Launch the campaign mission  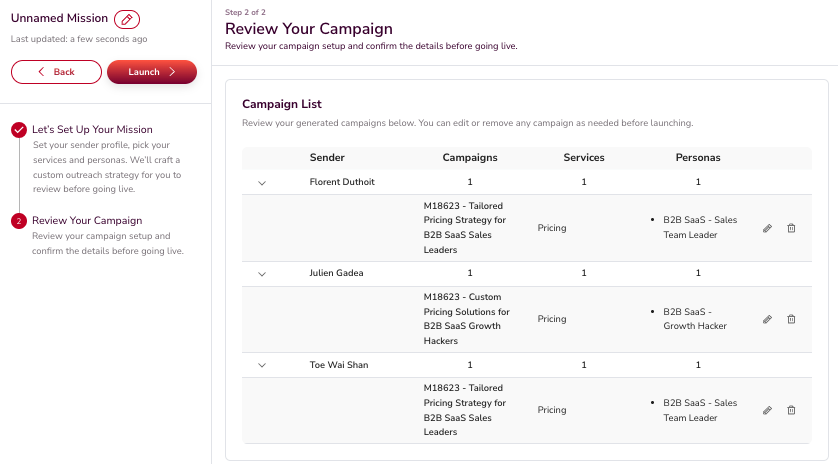pyautogui.click(x=152, y=72)
